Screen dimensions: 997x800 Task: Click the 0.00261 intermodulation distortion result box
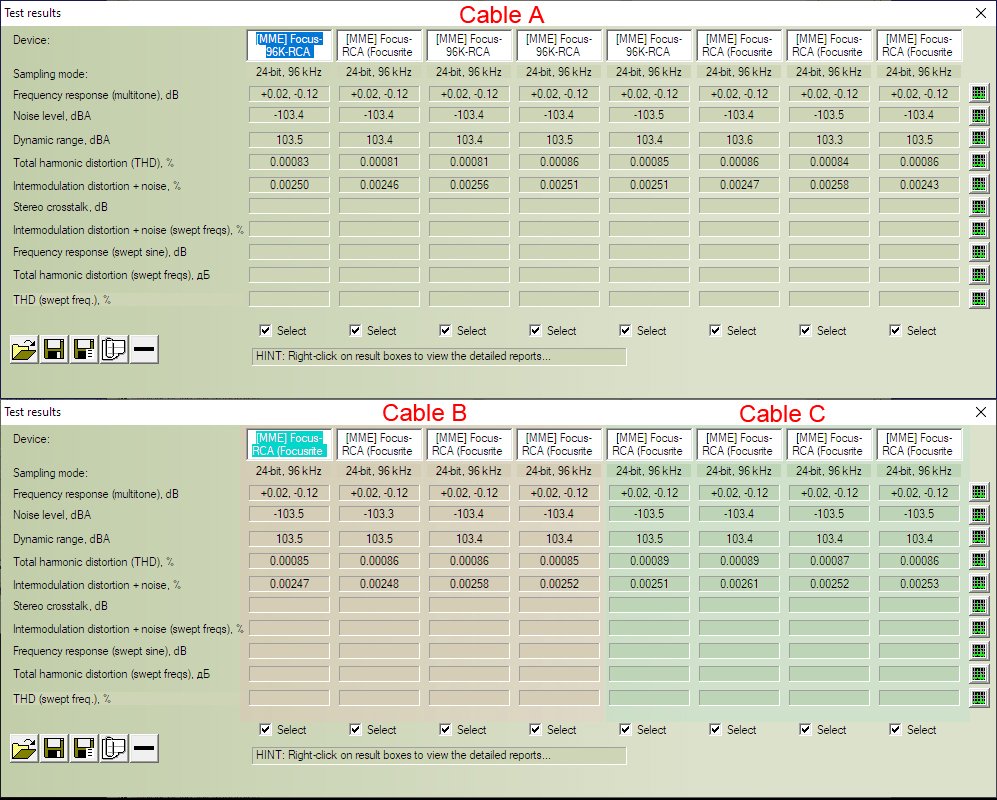coord(739,584)
